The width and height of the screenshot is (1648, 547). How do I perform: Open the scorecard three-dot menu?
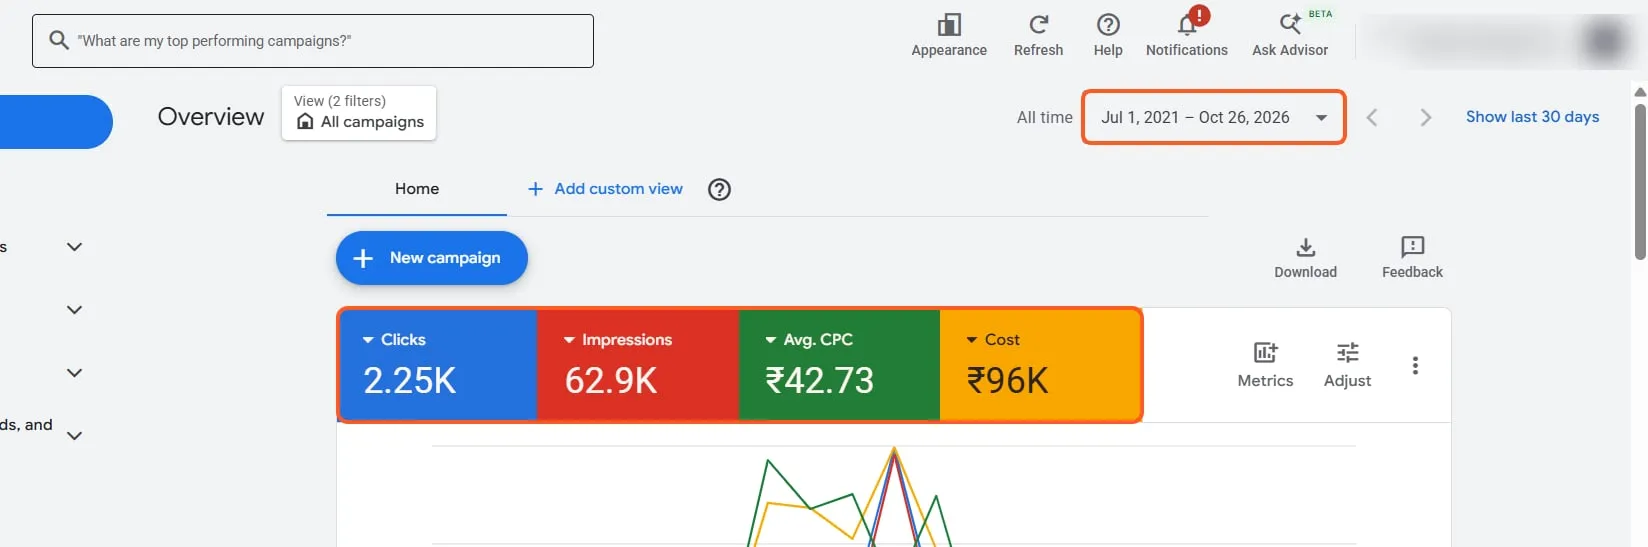pyautogui.click(x=1415, y=366)
